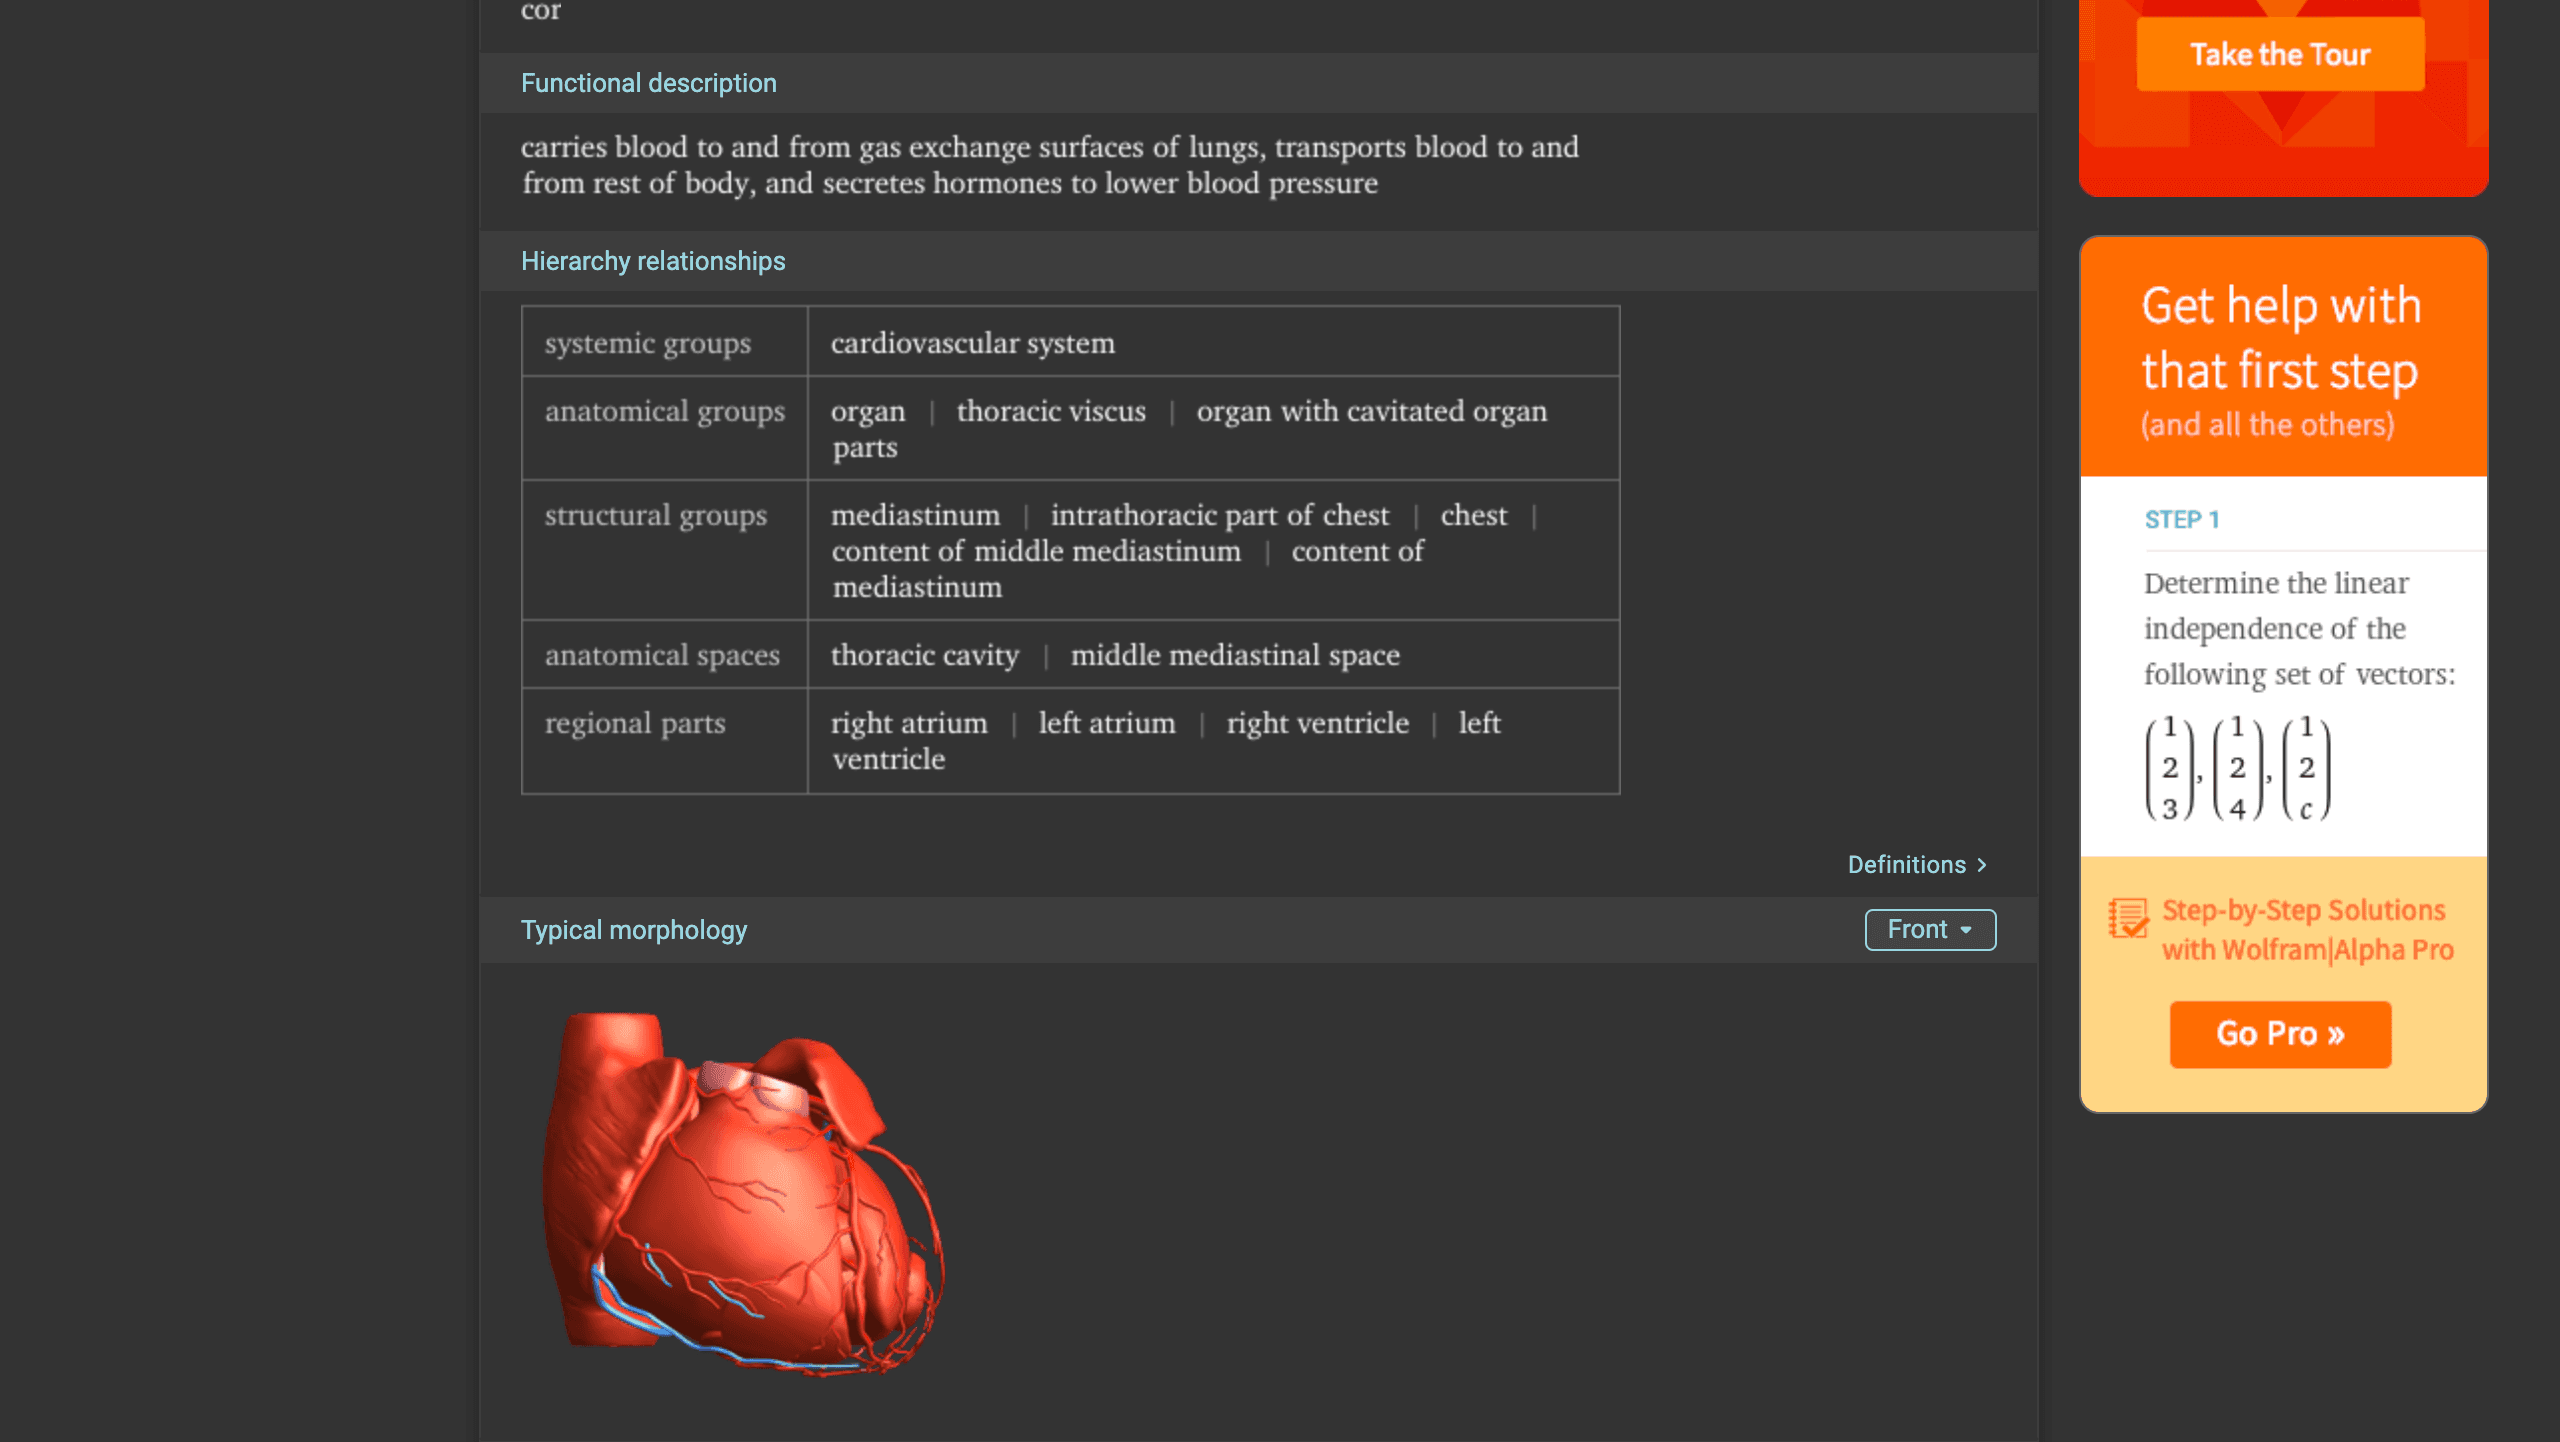Open the Definitions link

(x=1905, y=865)
